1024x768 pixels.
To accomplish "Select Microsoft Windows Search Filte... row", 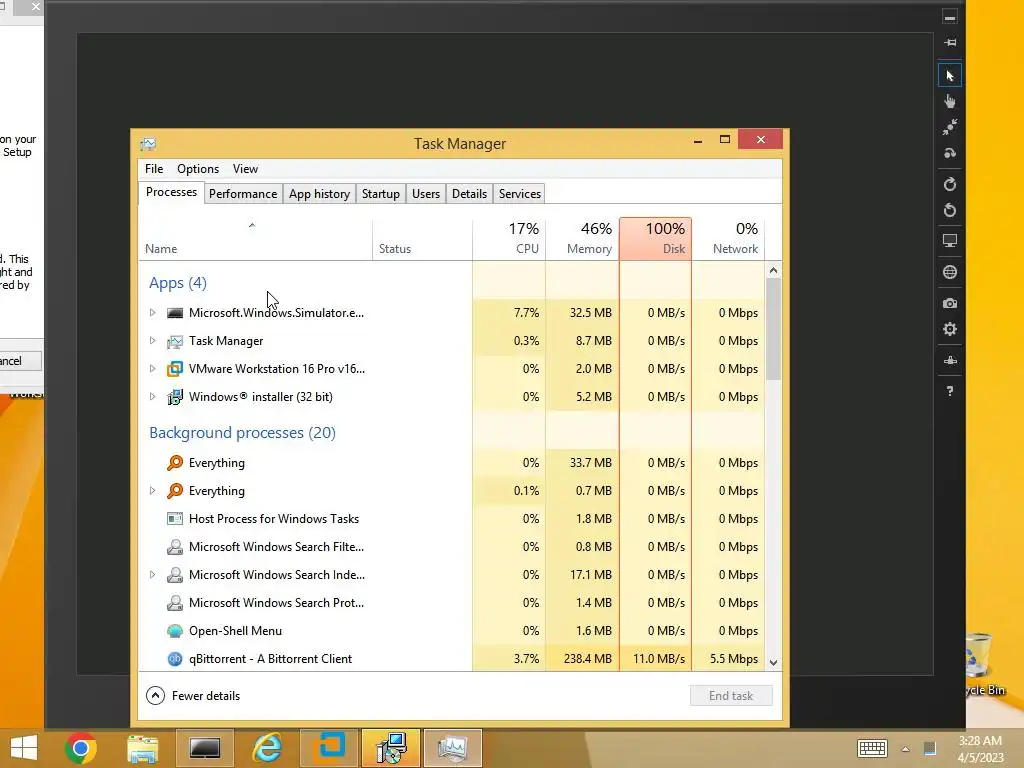I will 452,547.
